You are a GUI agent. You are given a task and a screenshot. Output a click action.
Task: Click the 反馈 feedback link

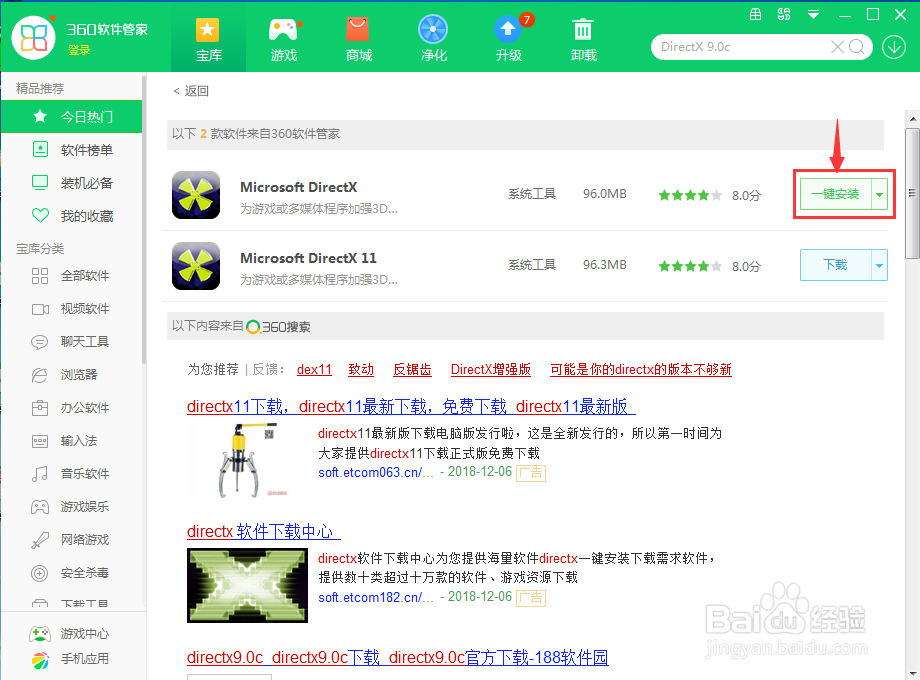click(x=265, y=370)
